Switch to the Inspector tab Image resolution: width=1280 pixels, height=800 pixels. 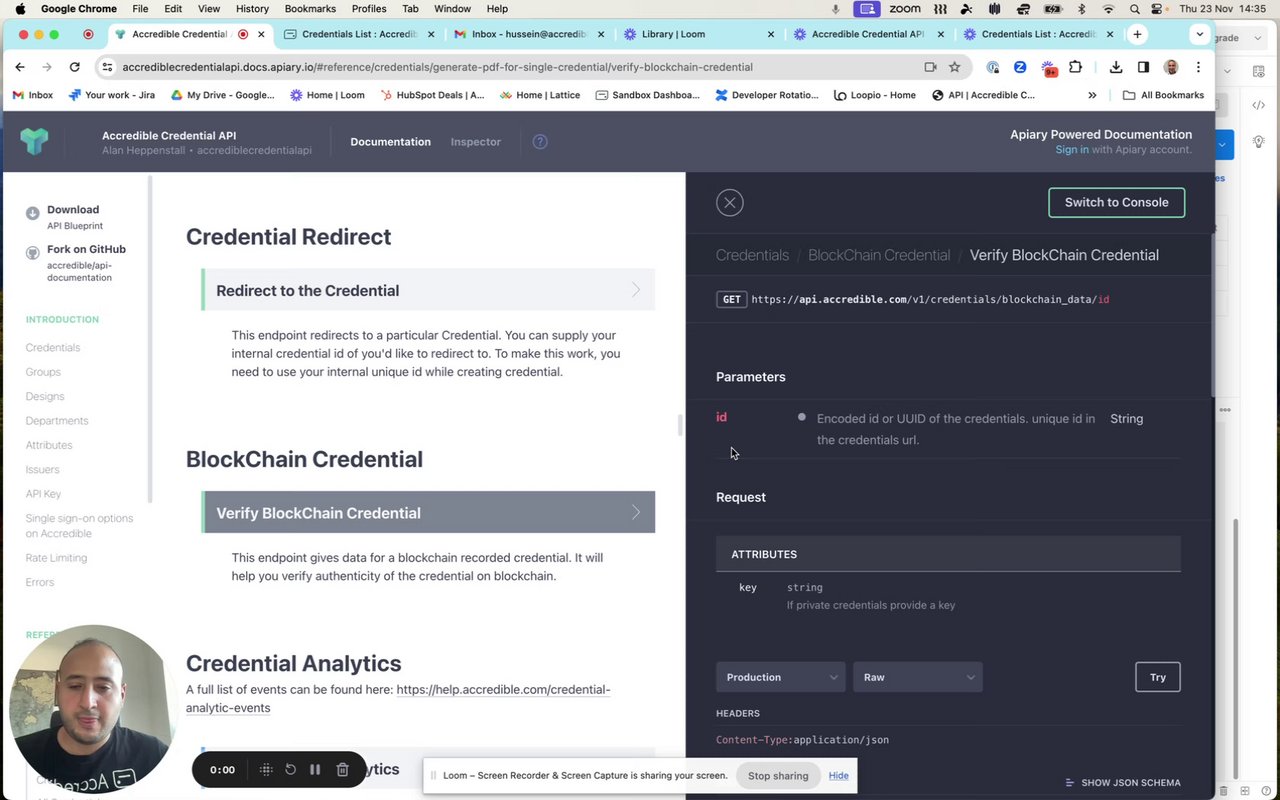pyautogui.click(x=475, y=142)
